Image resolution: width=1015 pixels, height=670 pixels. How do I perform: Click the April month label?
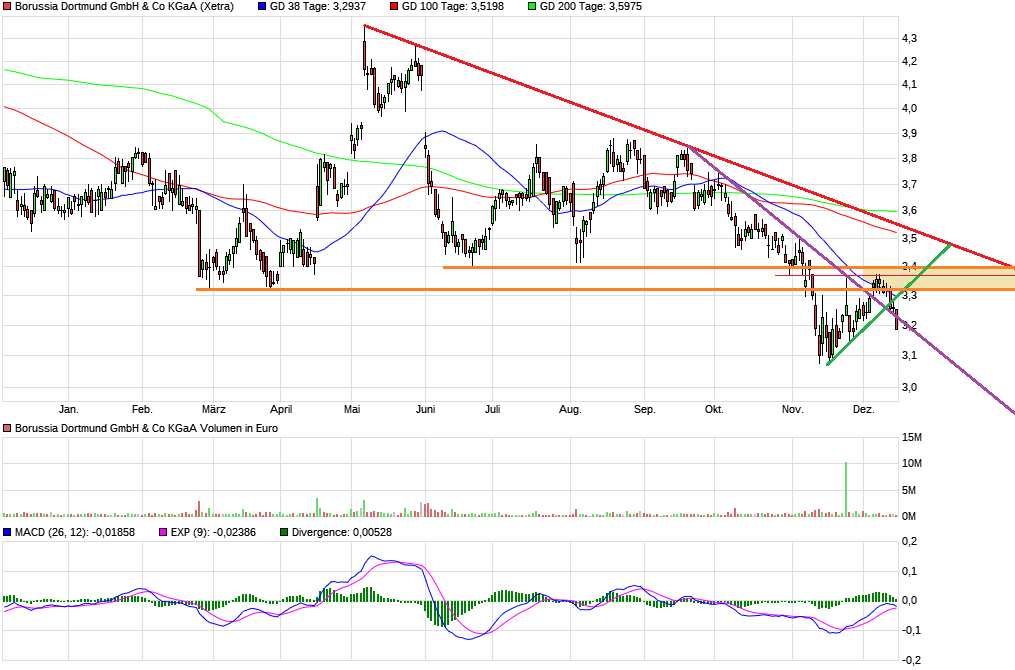pyautogui.click(x=281, y=409)
